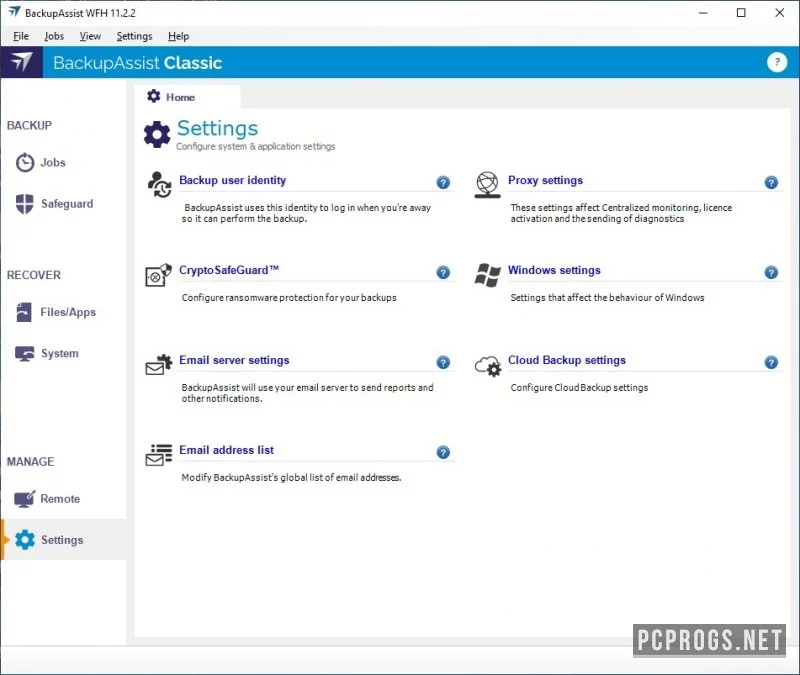Click the Backup user identity icon
The height and width of the screenshot is (675, 800).
pyautogui.click(x=159, y=185)
